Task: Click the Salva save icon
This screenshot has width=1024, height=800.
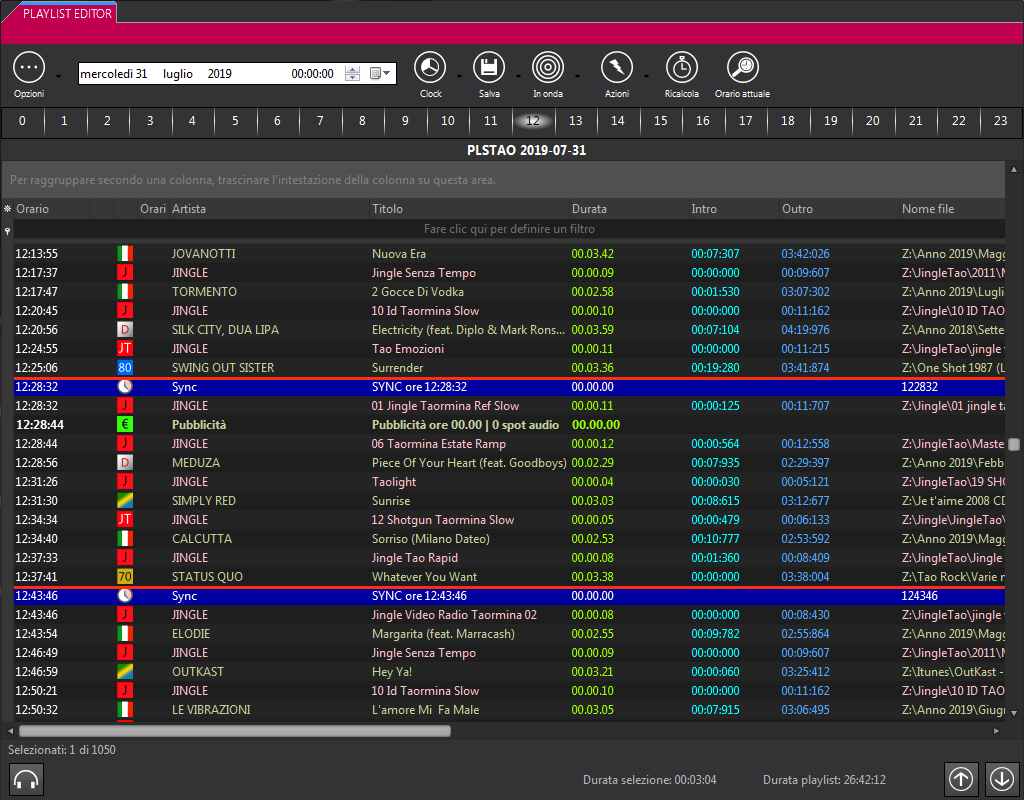Action: (489, 68)
